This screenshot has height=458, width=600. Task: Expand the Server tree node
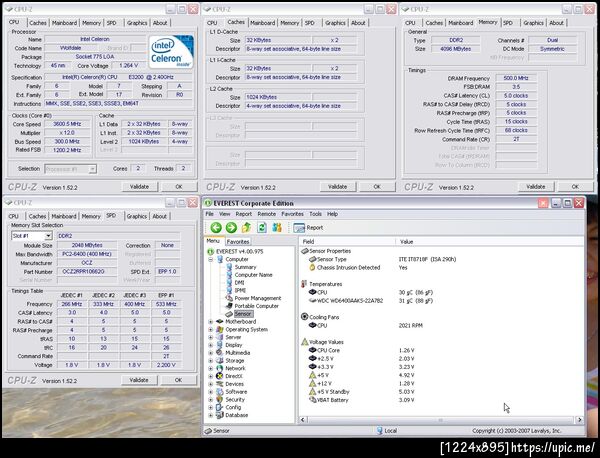click(x=210, y=337)
